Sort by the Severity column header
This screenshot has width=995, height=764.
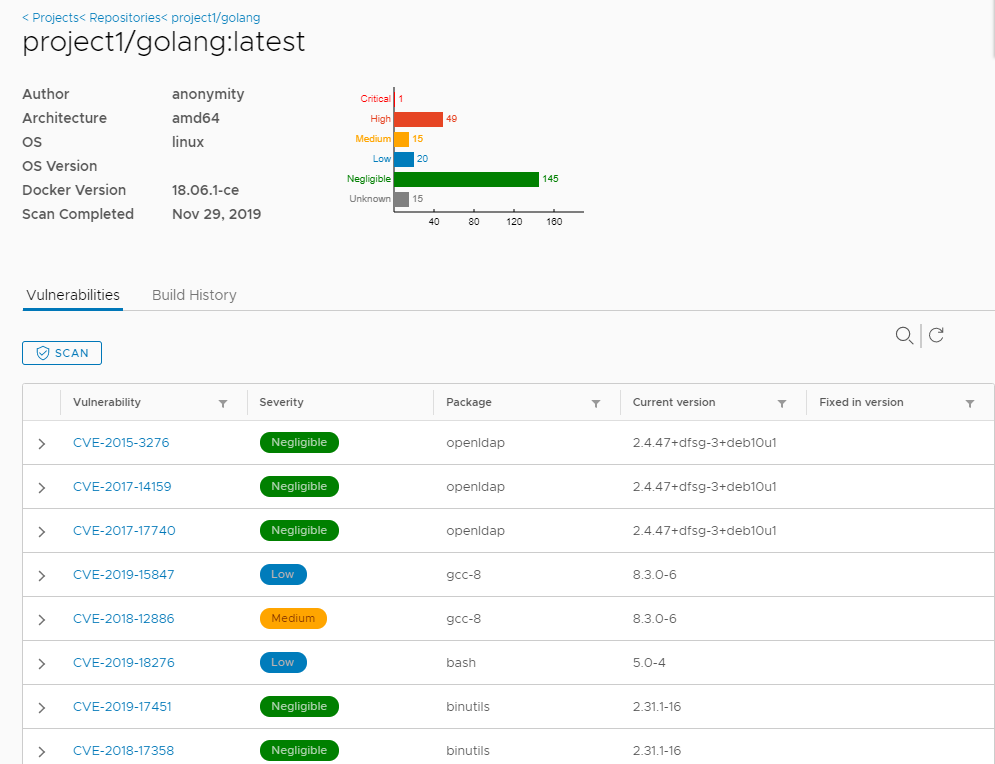[281, 403]
